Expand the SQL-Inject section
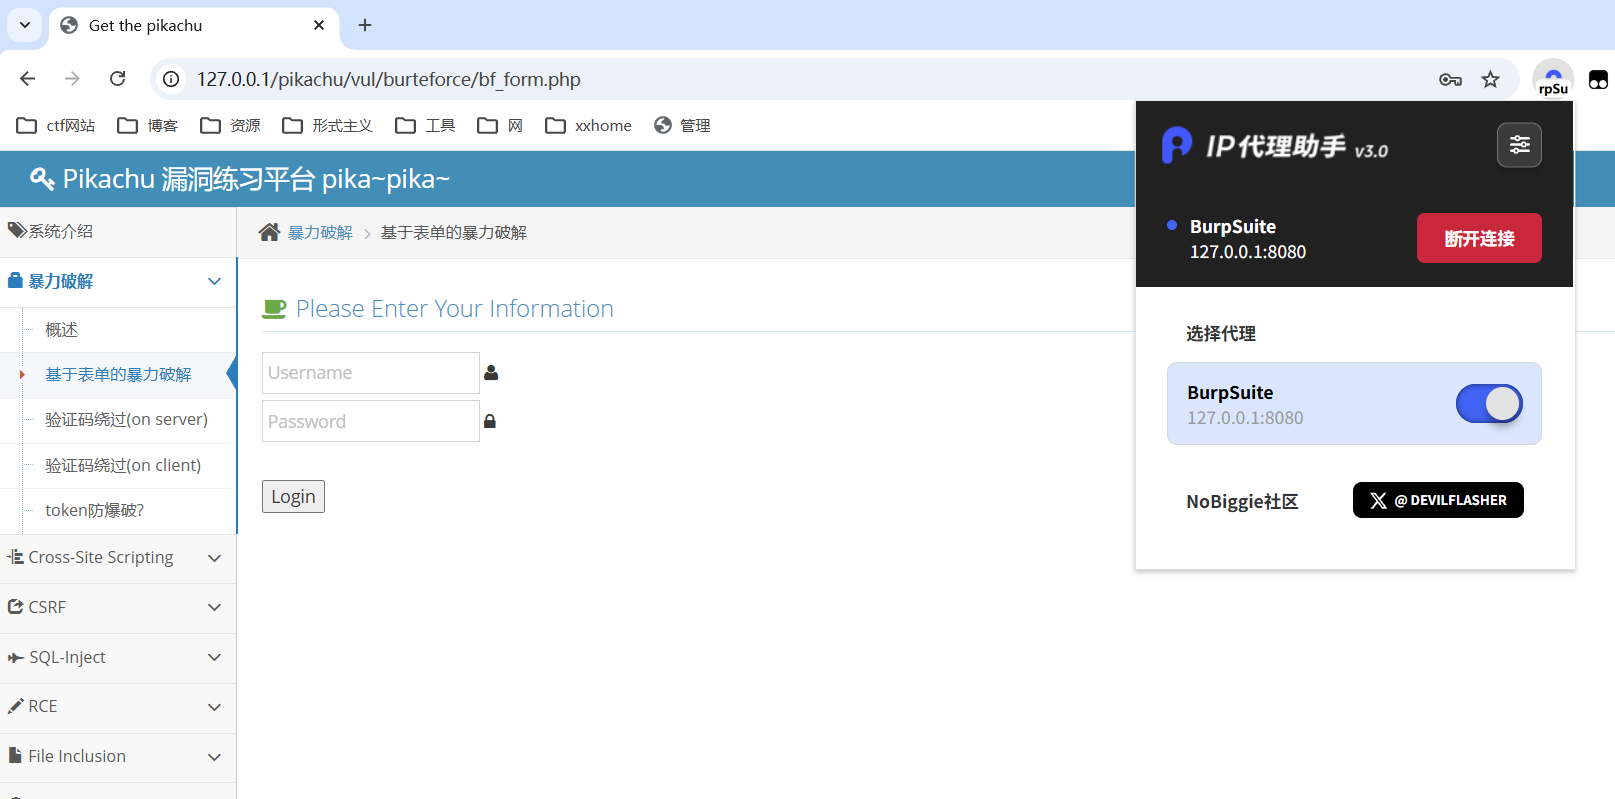 (118, 657)
